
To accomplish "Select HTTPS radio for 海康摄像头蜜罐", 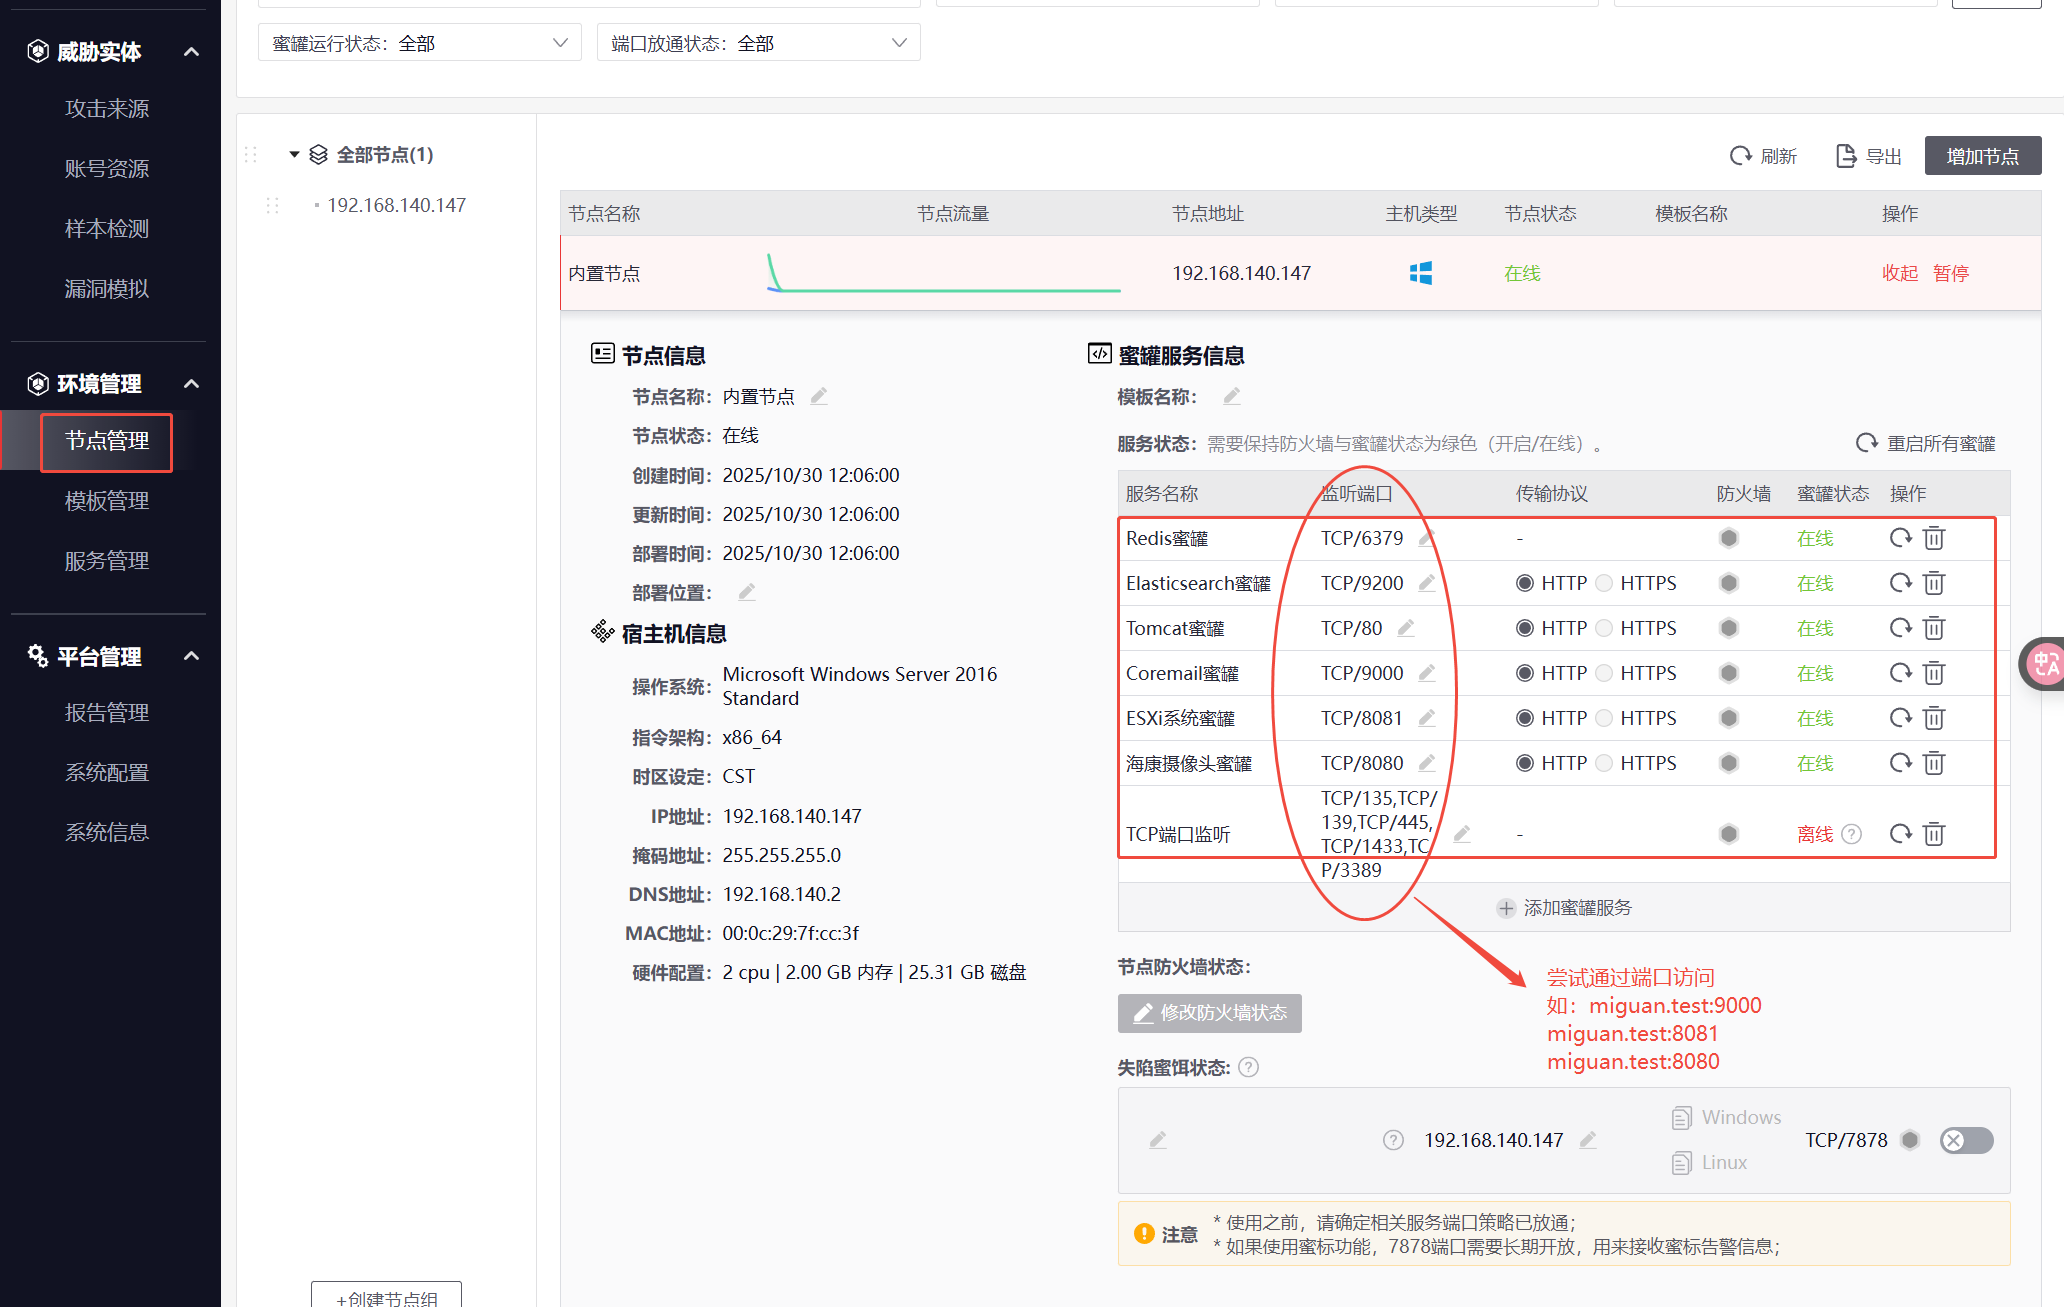I will pos(1604,763).
